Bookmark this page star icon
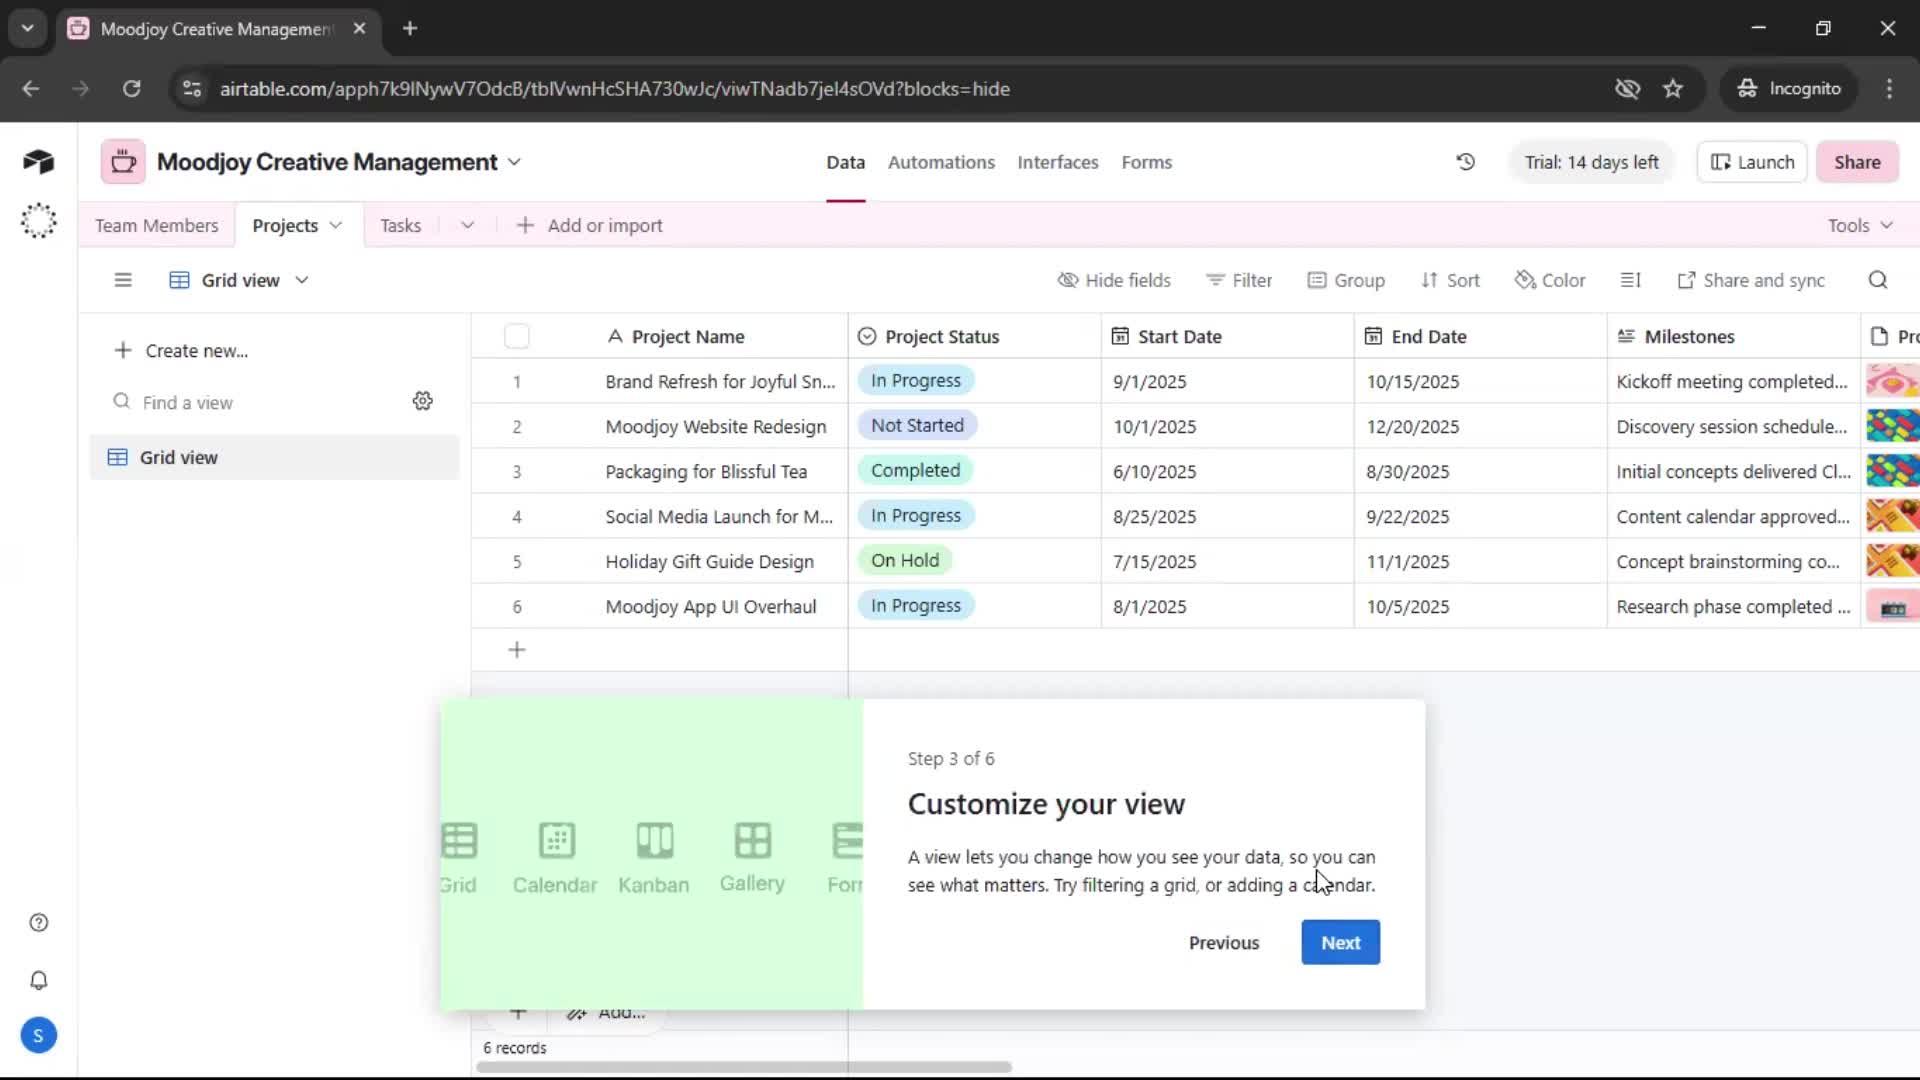The height and width of the screenshot is (1080, 1920). tap(1673, 89)
